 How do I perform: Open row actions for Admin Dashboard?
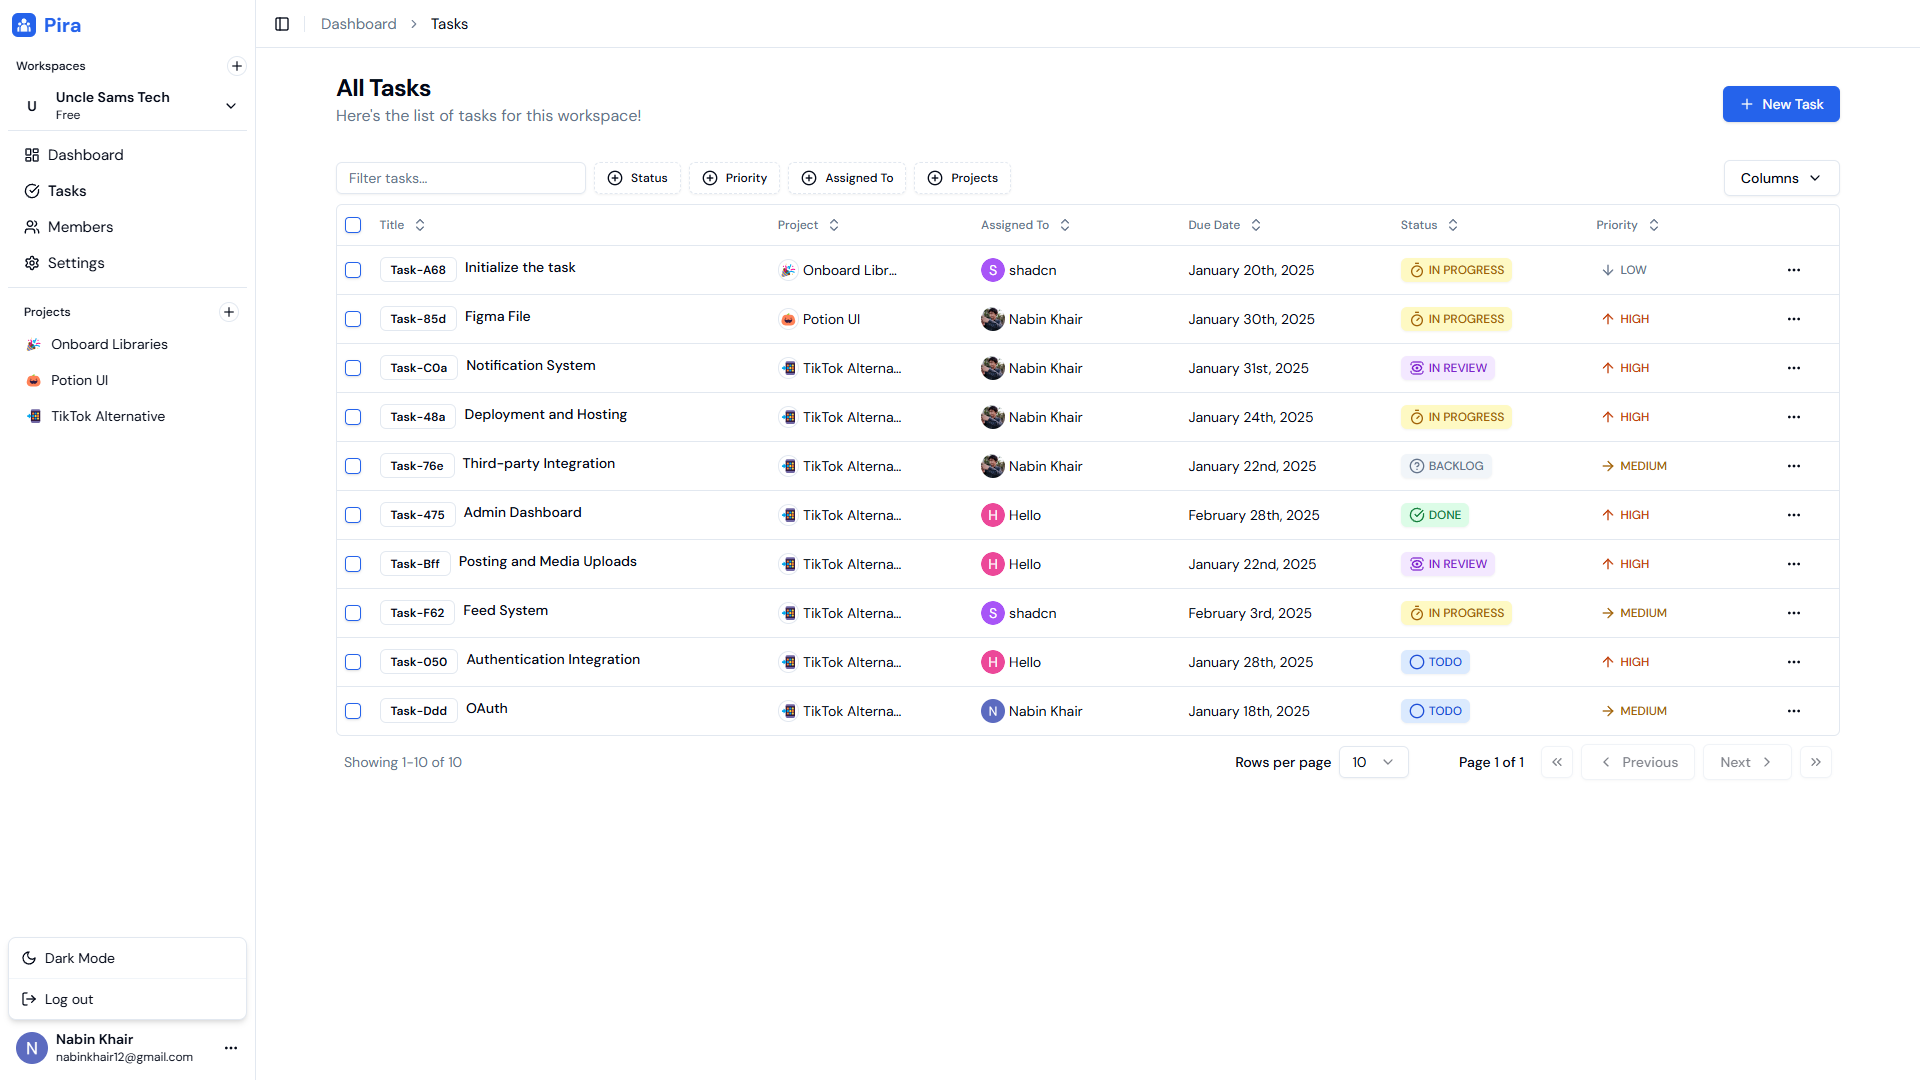1794,515
